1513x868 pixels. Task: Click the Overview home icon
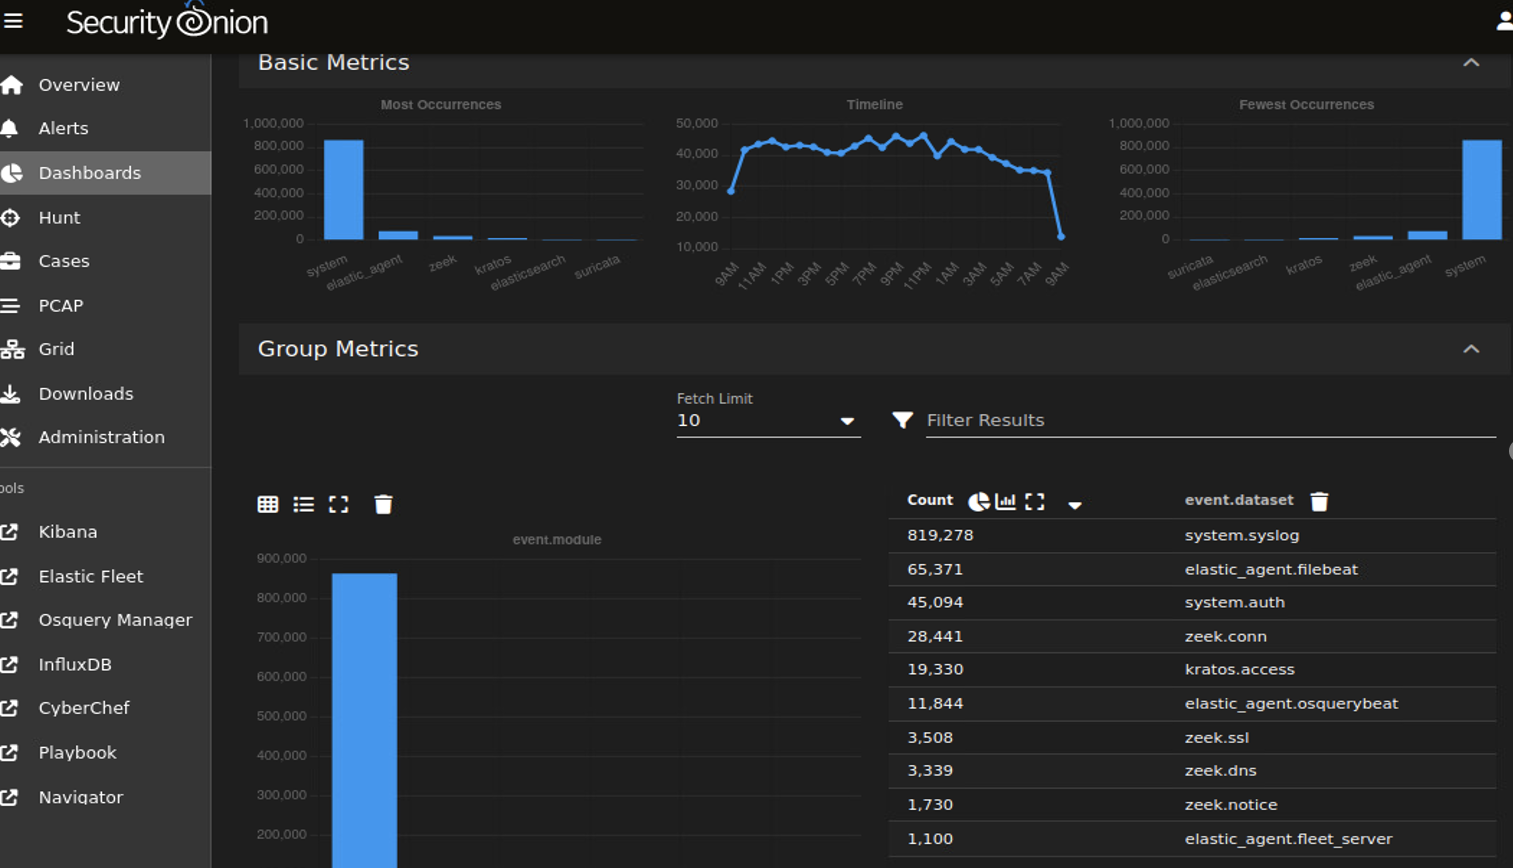11,85
